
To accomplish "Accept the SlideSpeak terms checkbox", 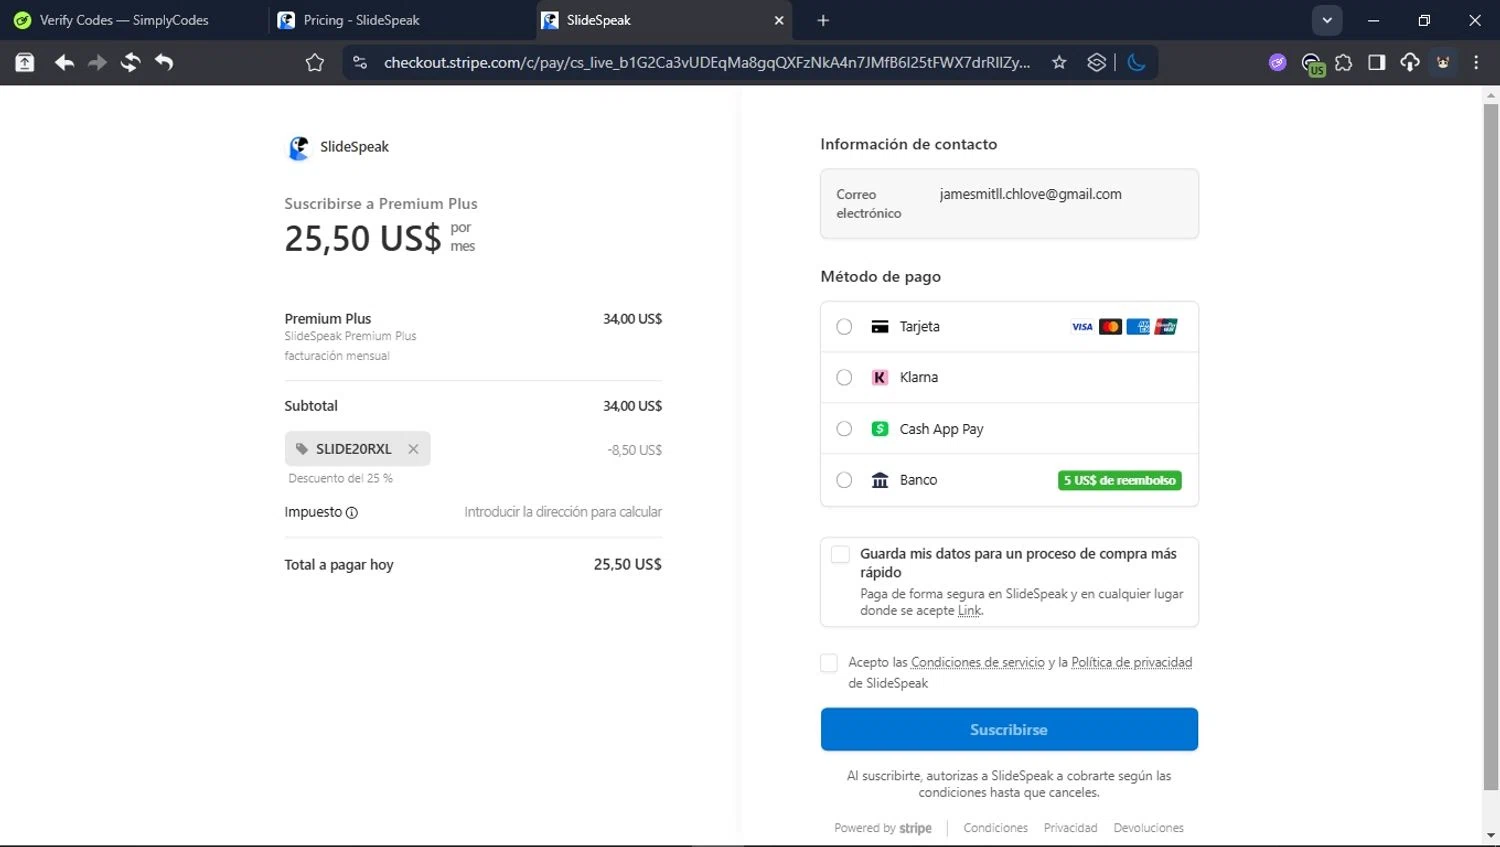I will point(828,663).
